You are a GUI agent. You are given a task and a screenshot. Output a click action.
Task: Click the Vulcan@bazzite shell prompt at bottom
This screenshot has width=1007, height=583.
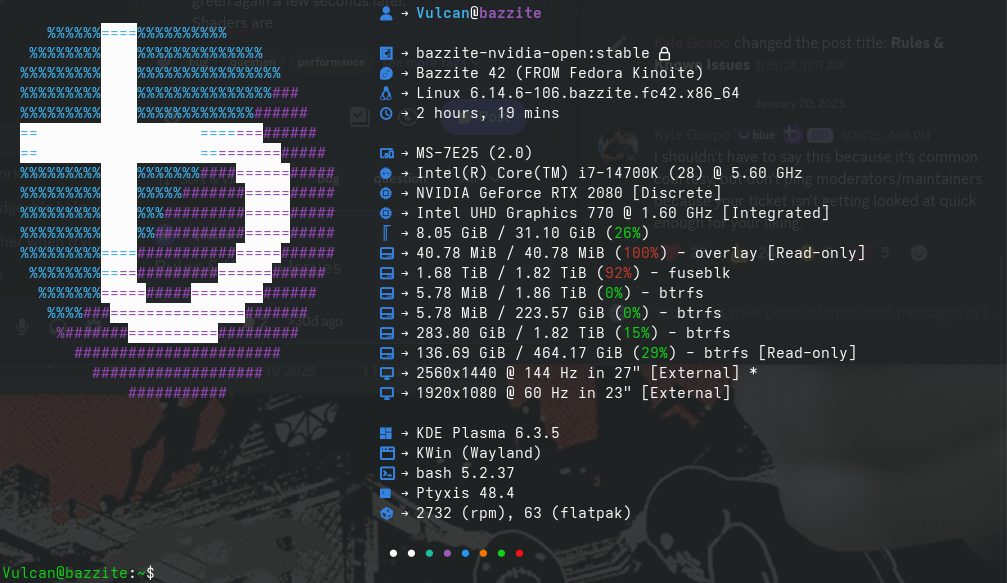78,573
